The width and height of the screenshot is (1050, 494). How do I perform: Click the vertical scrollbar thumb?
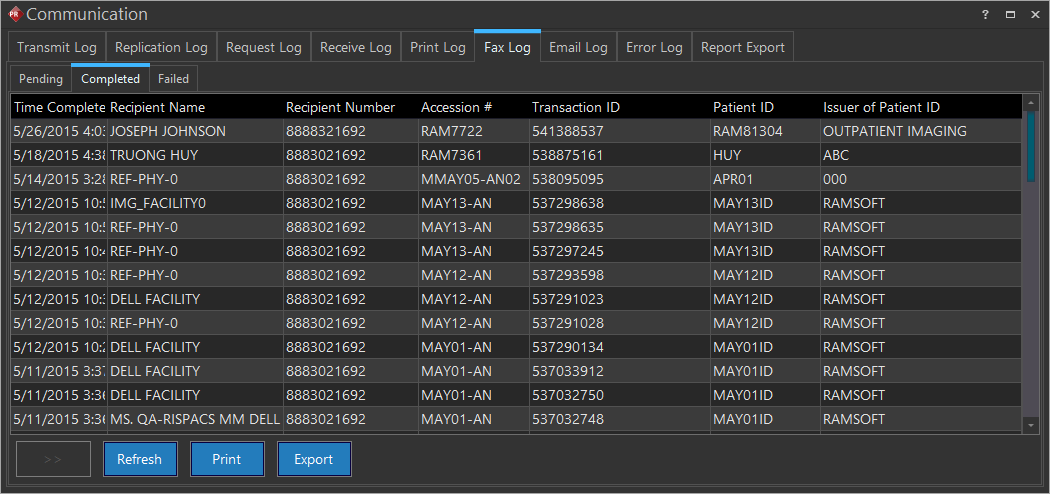point(1031,146)
